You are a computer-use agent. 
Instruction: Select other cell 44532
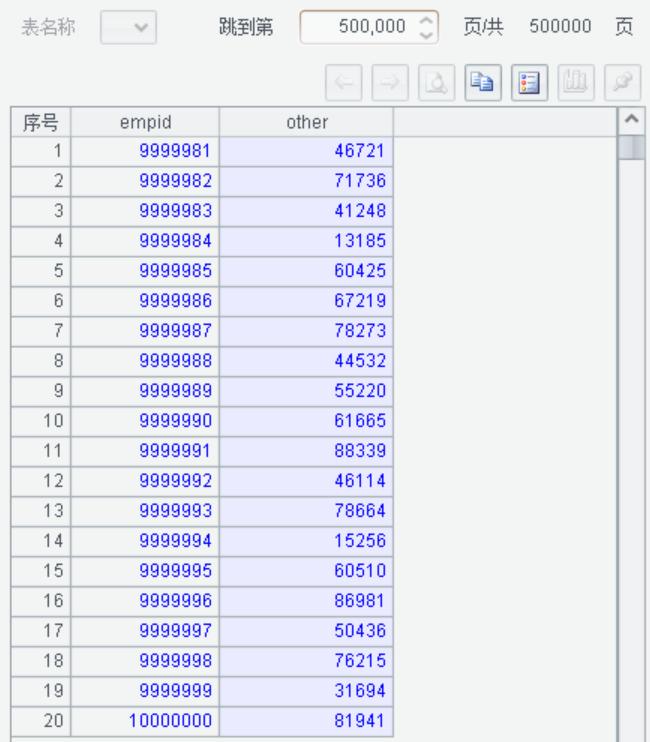307,361
